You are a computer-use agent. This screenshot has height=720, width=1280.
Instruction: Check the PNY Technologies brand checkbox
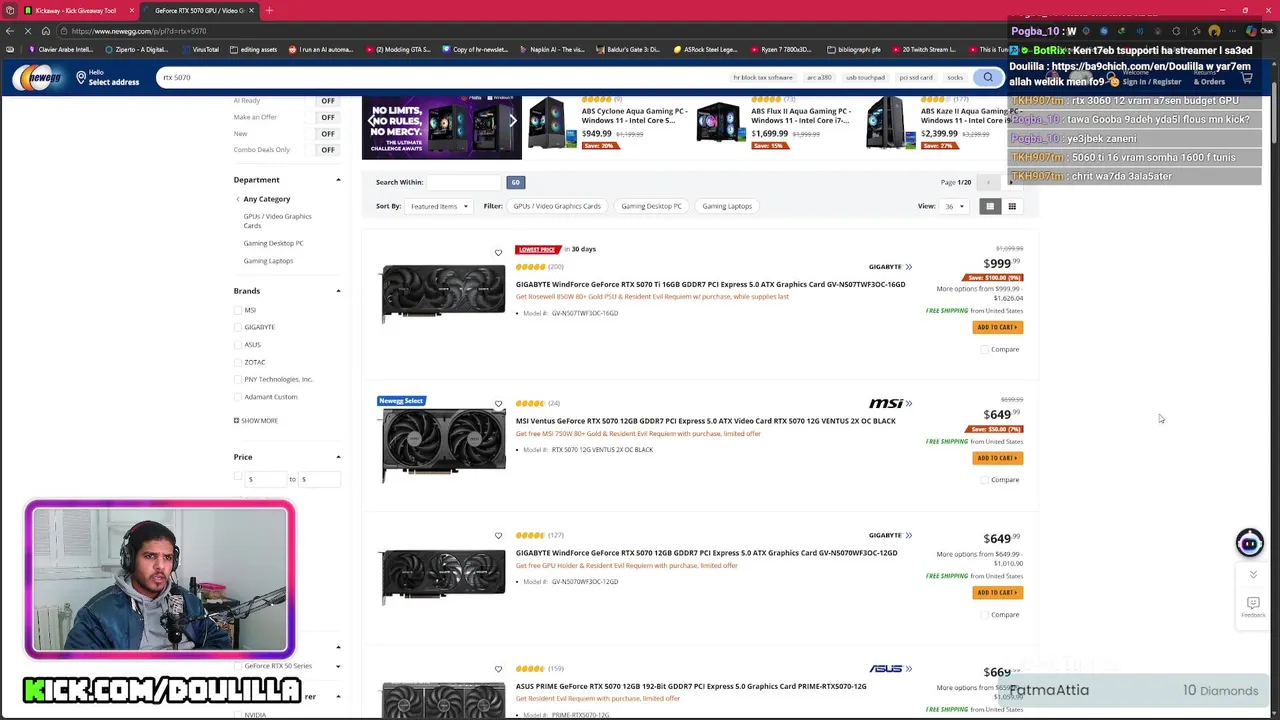(x=238, y=380)
